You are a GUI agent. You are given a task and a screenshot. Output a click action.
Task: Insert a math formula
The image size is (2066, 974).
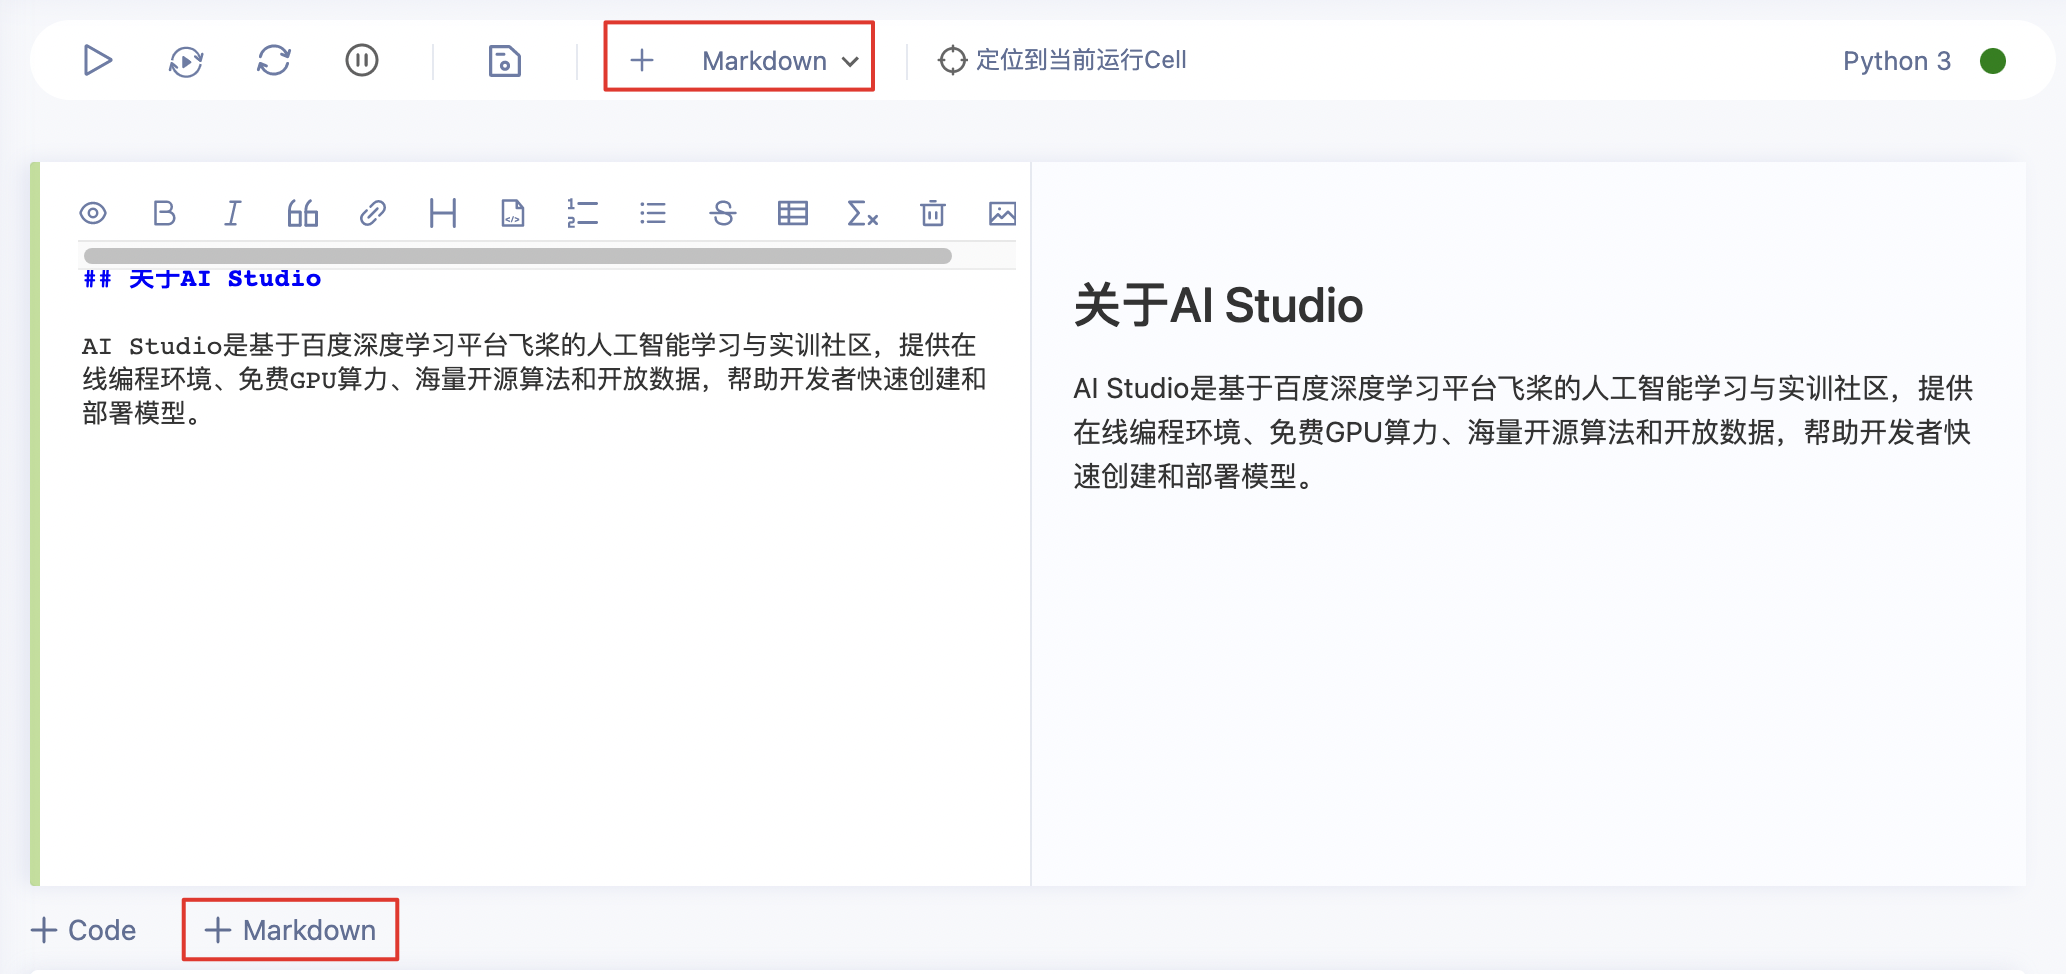tap(863, 213)
